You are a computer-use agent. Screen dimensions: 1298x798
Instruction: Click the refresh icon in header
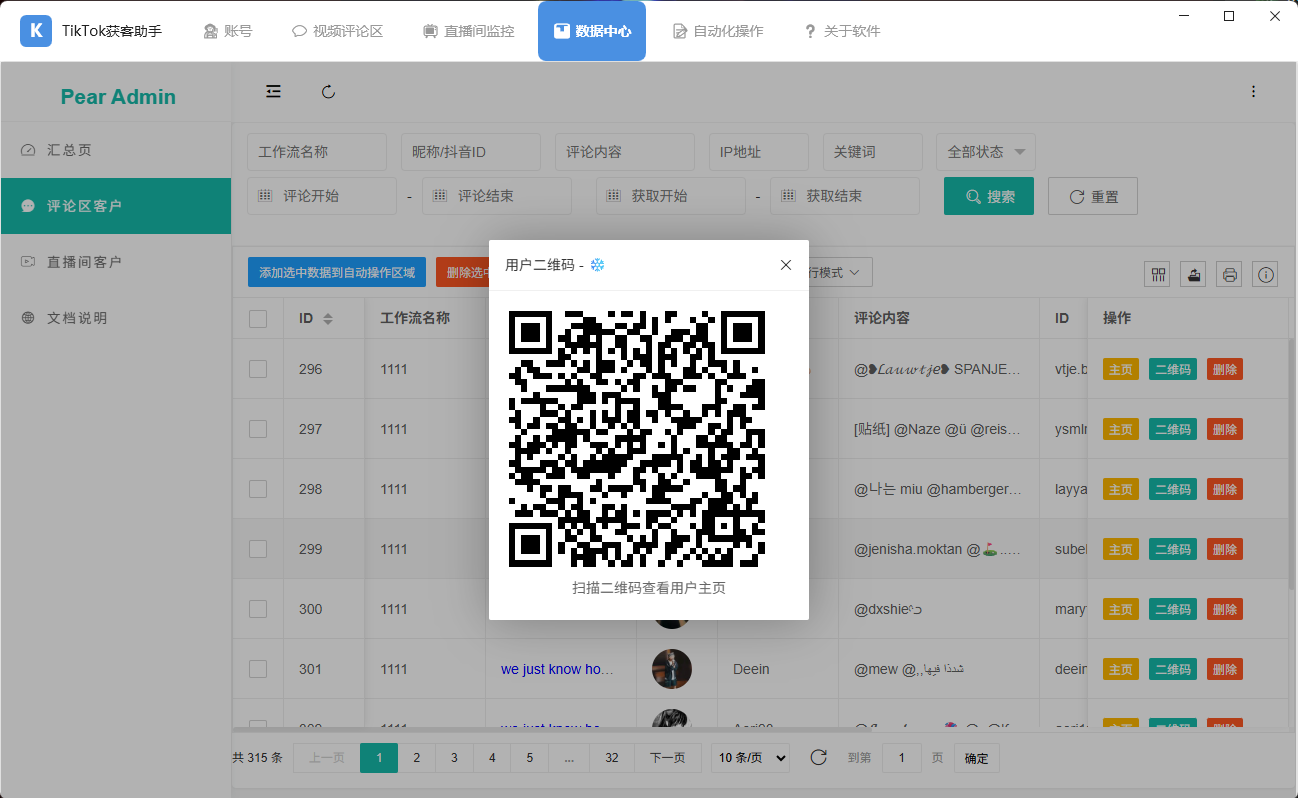(x=328, y=92)
